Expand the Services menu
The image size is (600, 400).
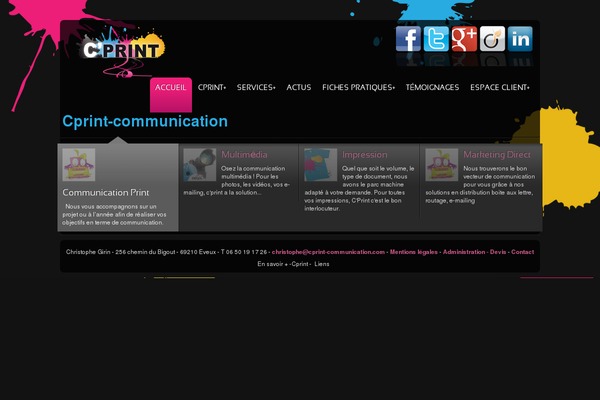pyautogui.click(x=256, y=88)
